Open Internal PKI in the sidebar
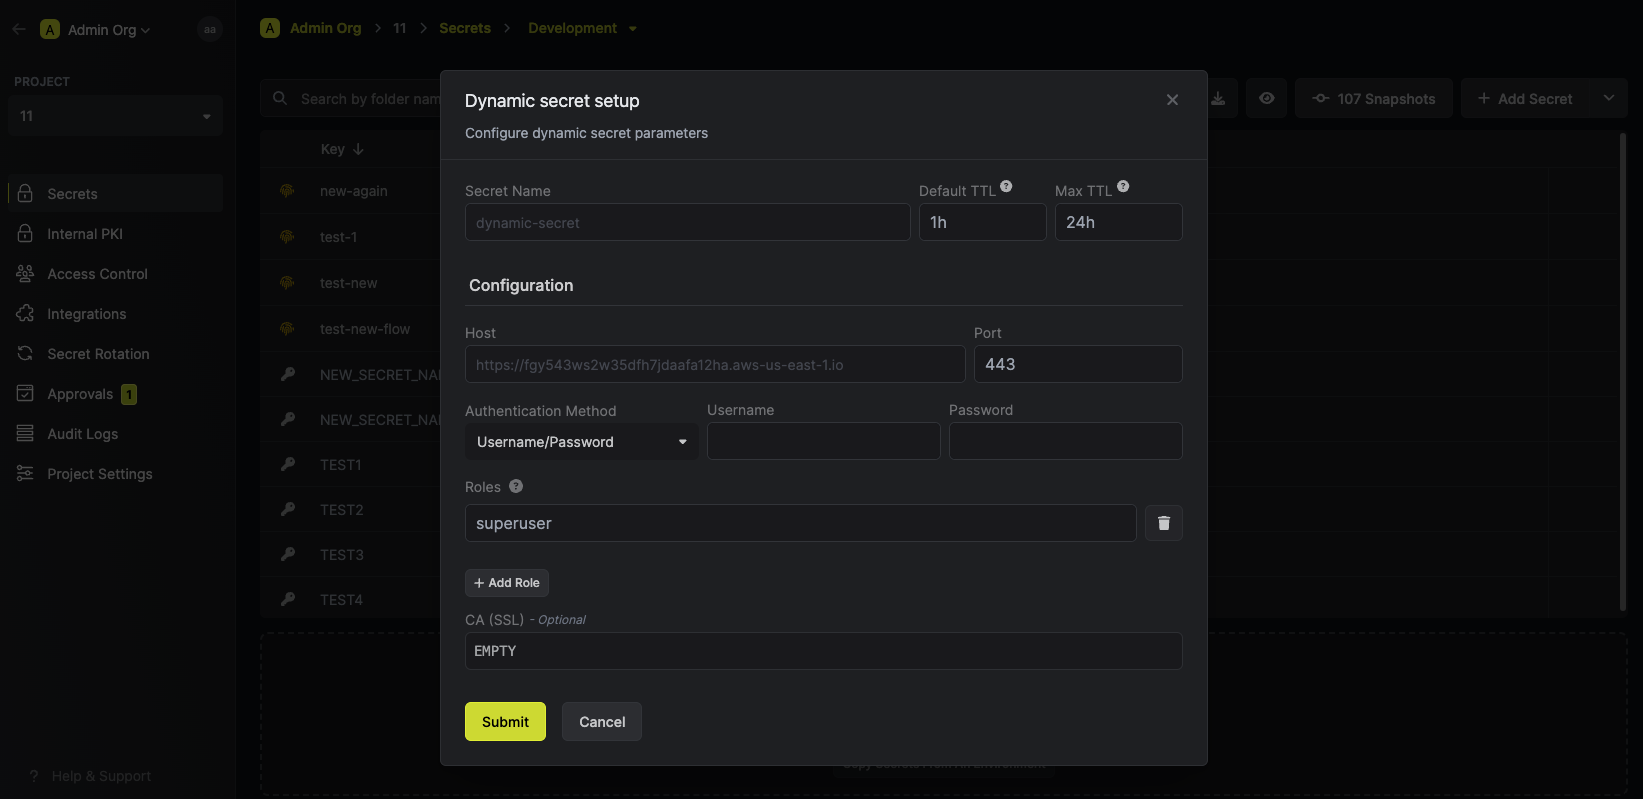The width and height of the screenshot is (1643, 799). point(116,234)
